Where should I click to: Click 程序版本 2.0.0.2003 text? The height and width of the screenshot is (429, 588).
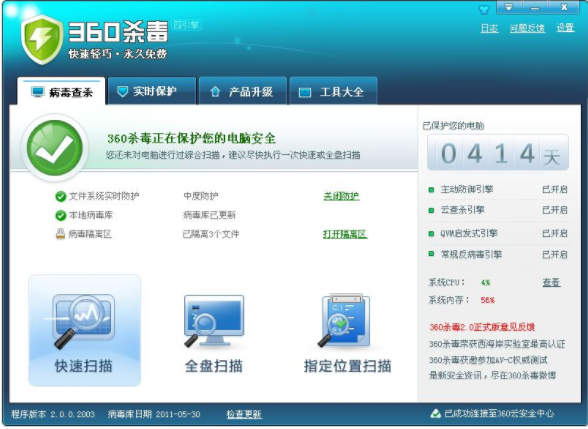[53, 414]
